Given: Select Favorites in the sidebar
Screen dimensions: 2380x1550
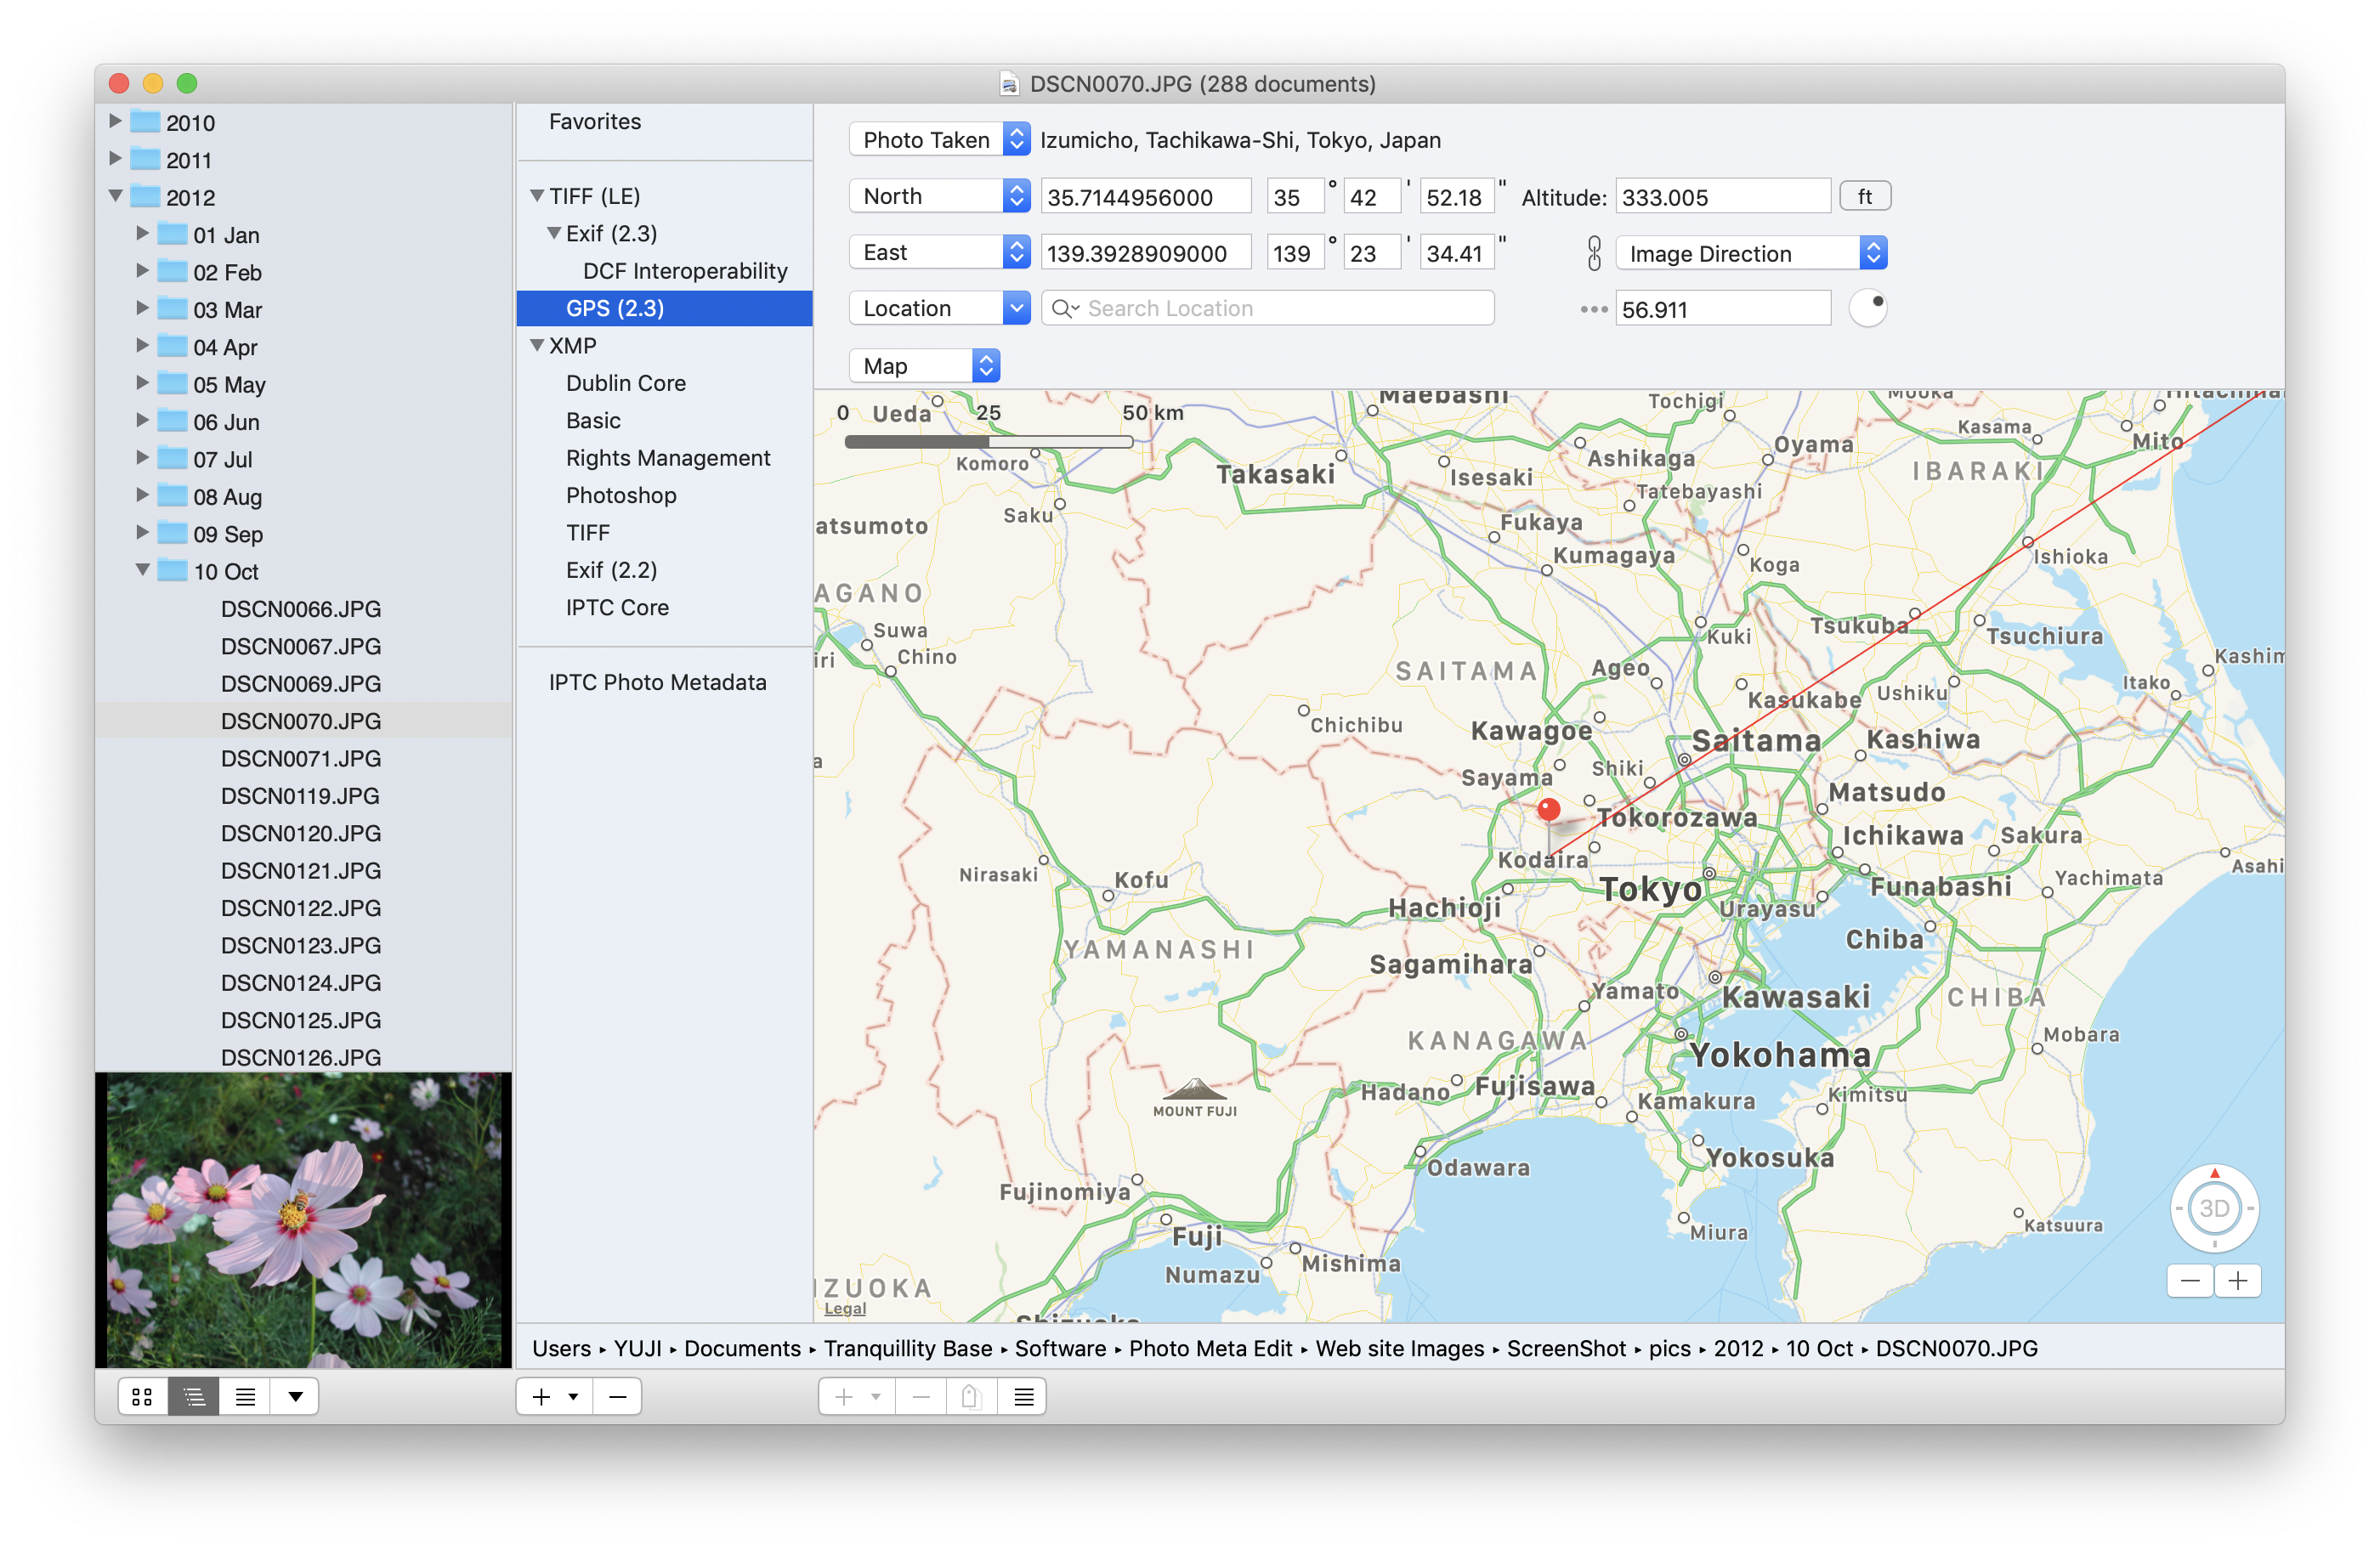Looking at the screenshot, I should [x=595, y=121].
